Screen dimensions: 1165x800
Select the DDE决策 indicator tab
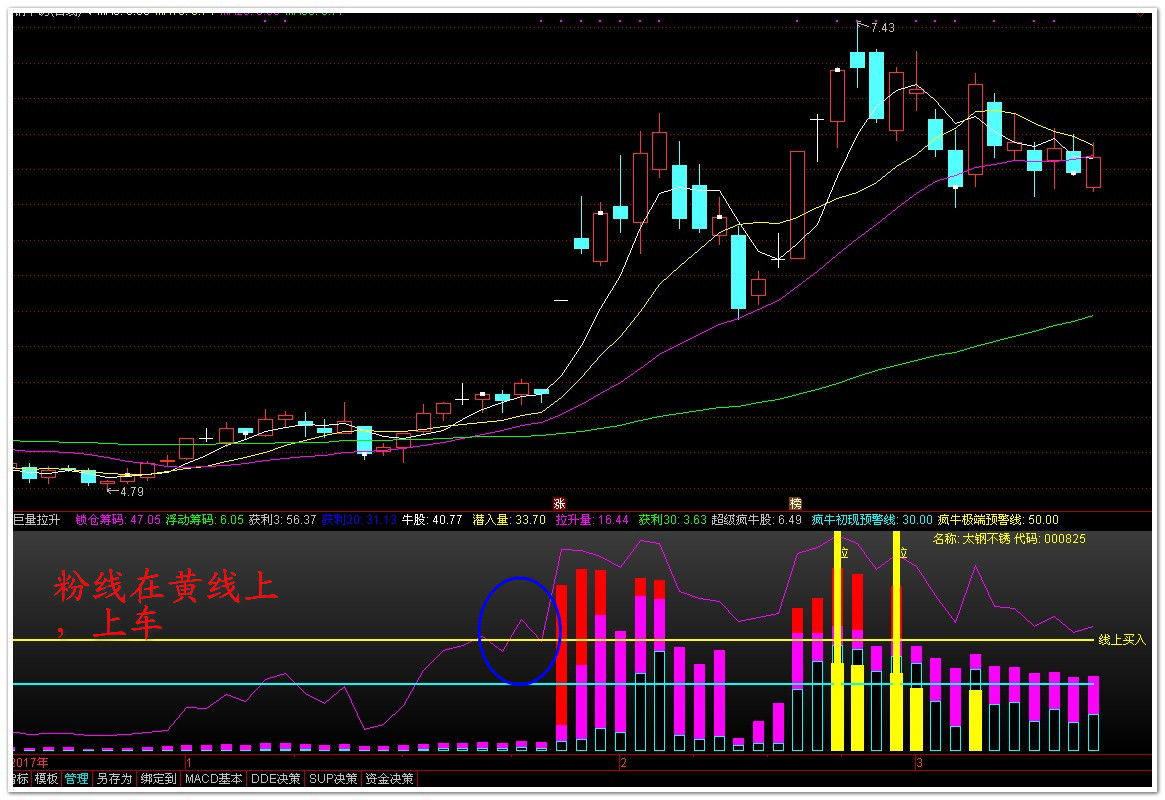click(x=276, y=778)
